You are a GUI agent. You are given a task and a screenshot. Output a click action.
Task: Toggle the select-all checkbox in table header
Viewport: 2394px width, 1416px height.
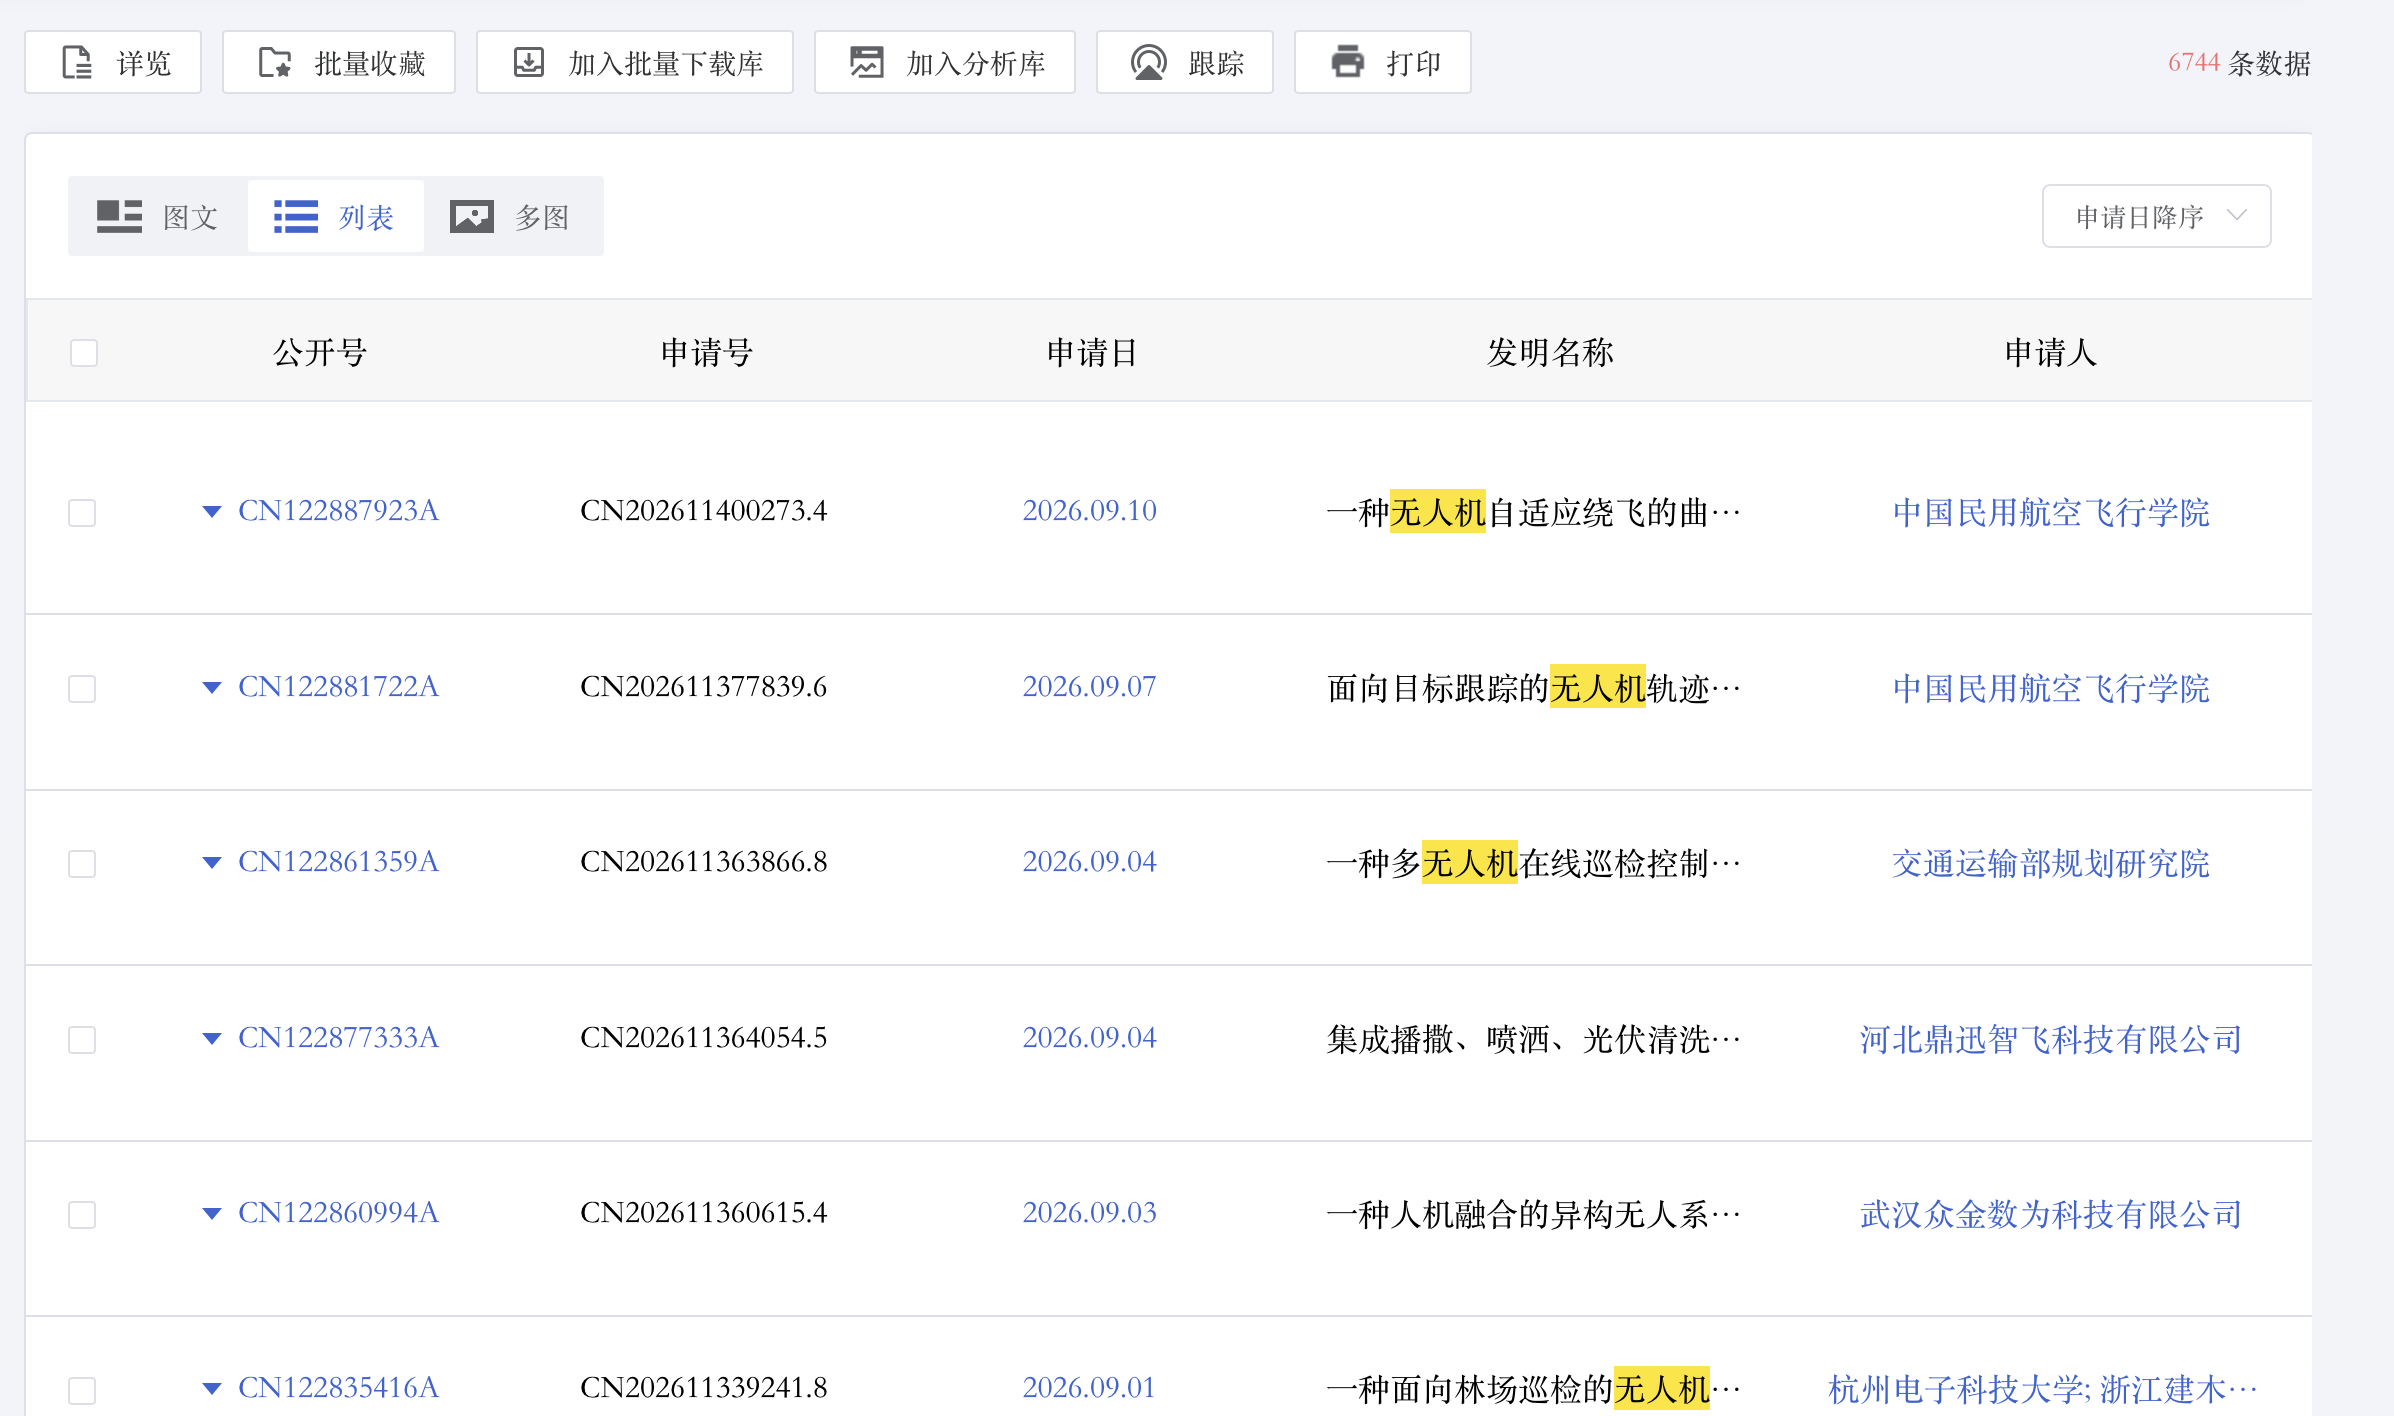(84, 353)
